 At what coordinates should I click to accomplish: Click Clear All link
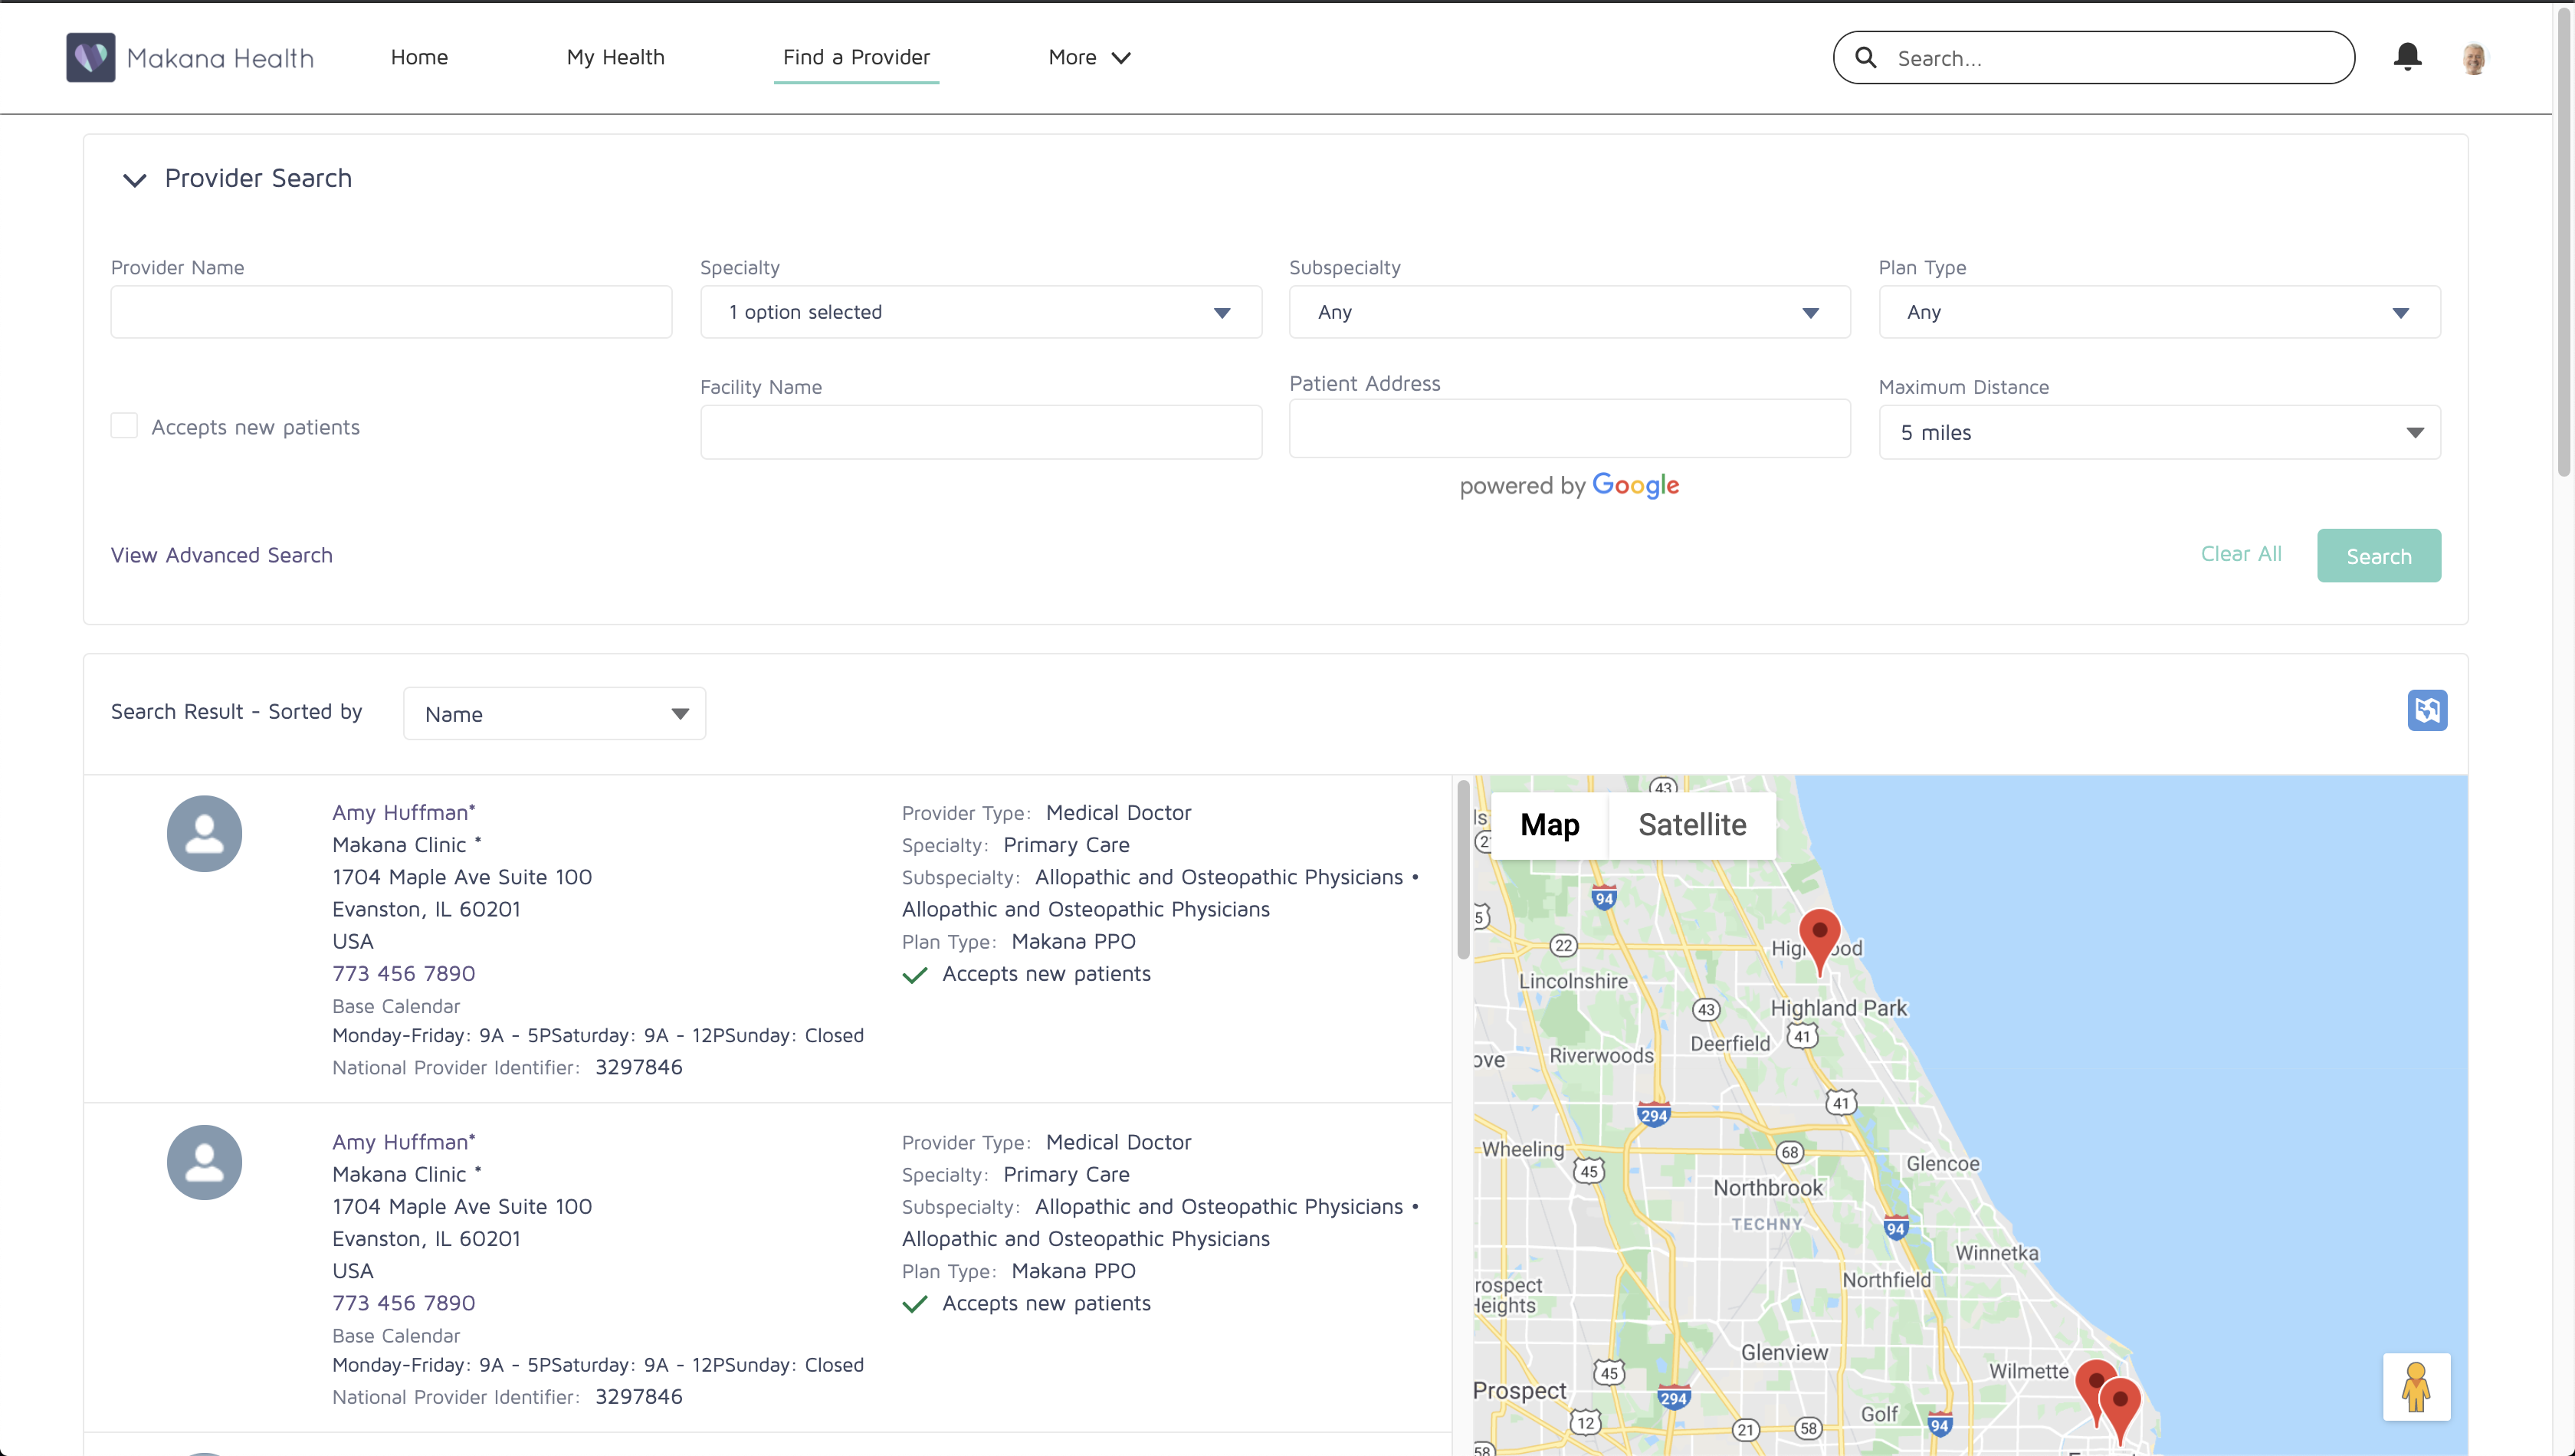pyautogui.click(x=2241, y=554)
